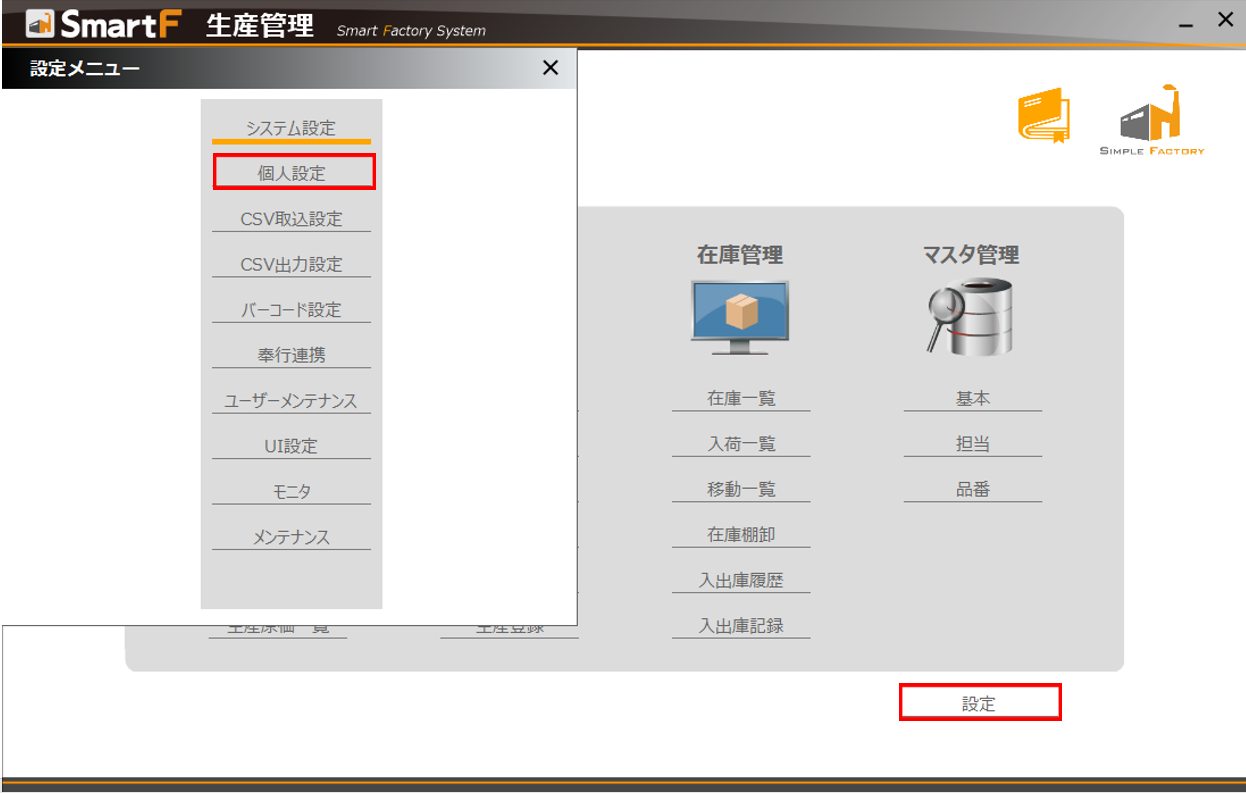The height and width of the screenshot is (793, 1246).
Task: Open ユーザーメンテナンス
Action: click(291, 401)
